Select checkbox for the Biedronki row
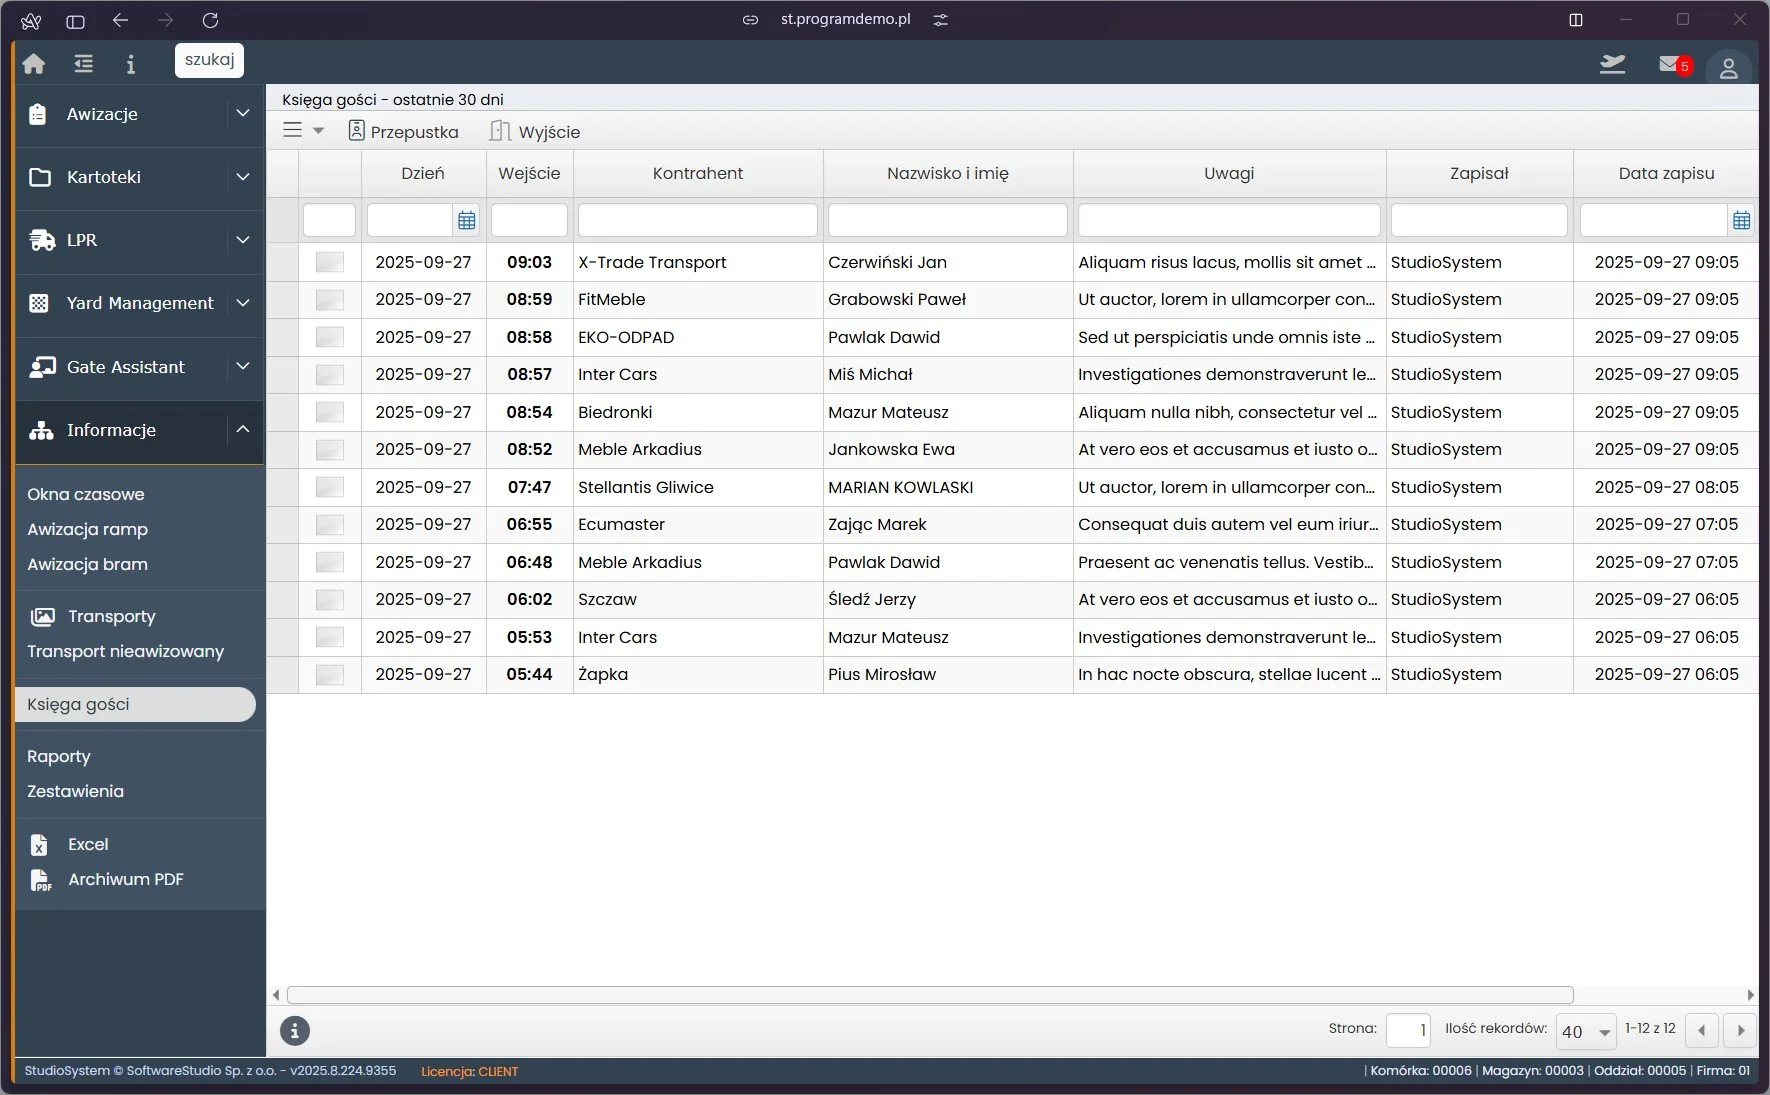The height and width of the screenshot is (1095, 1770). pyautogui.click(x=329, y=412)
